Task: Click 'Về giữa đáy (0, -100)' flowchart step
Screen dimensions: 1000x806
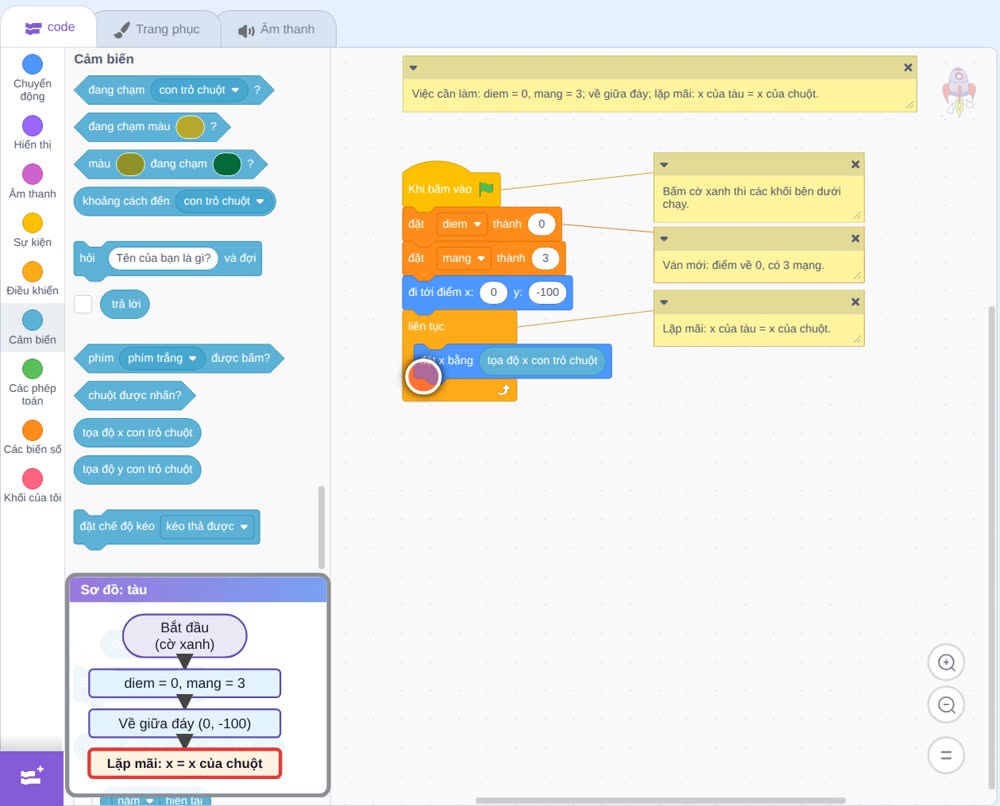Action: 184,723
